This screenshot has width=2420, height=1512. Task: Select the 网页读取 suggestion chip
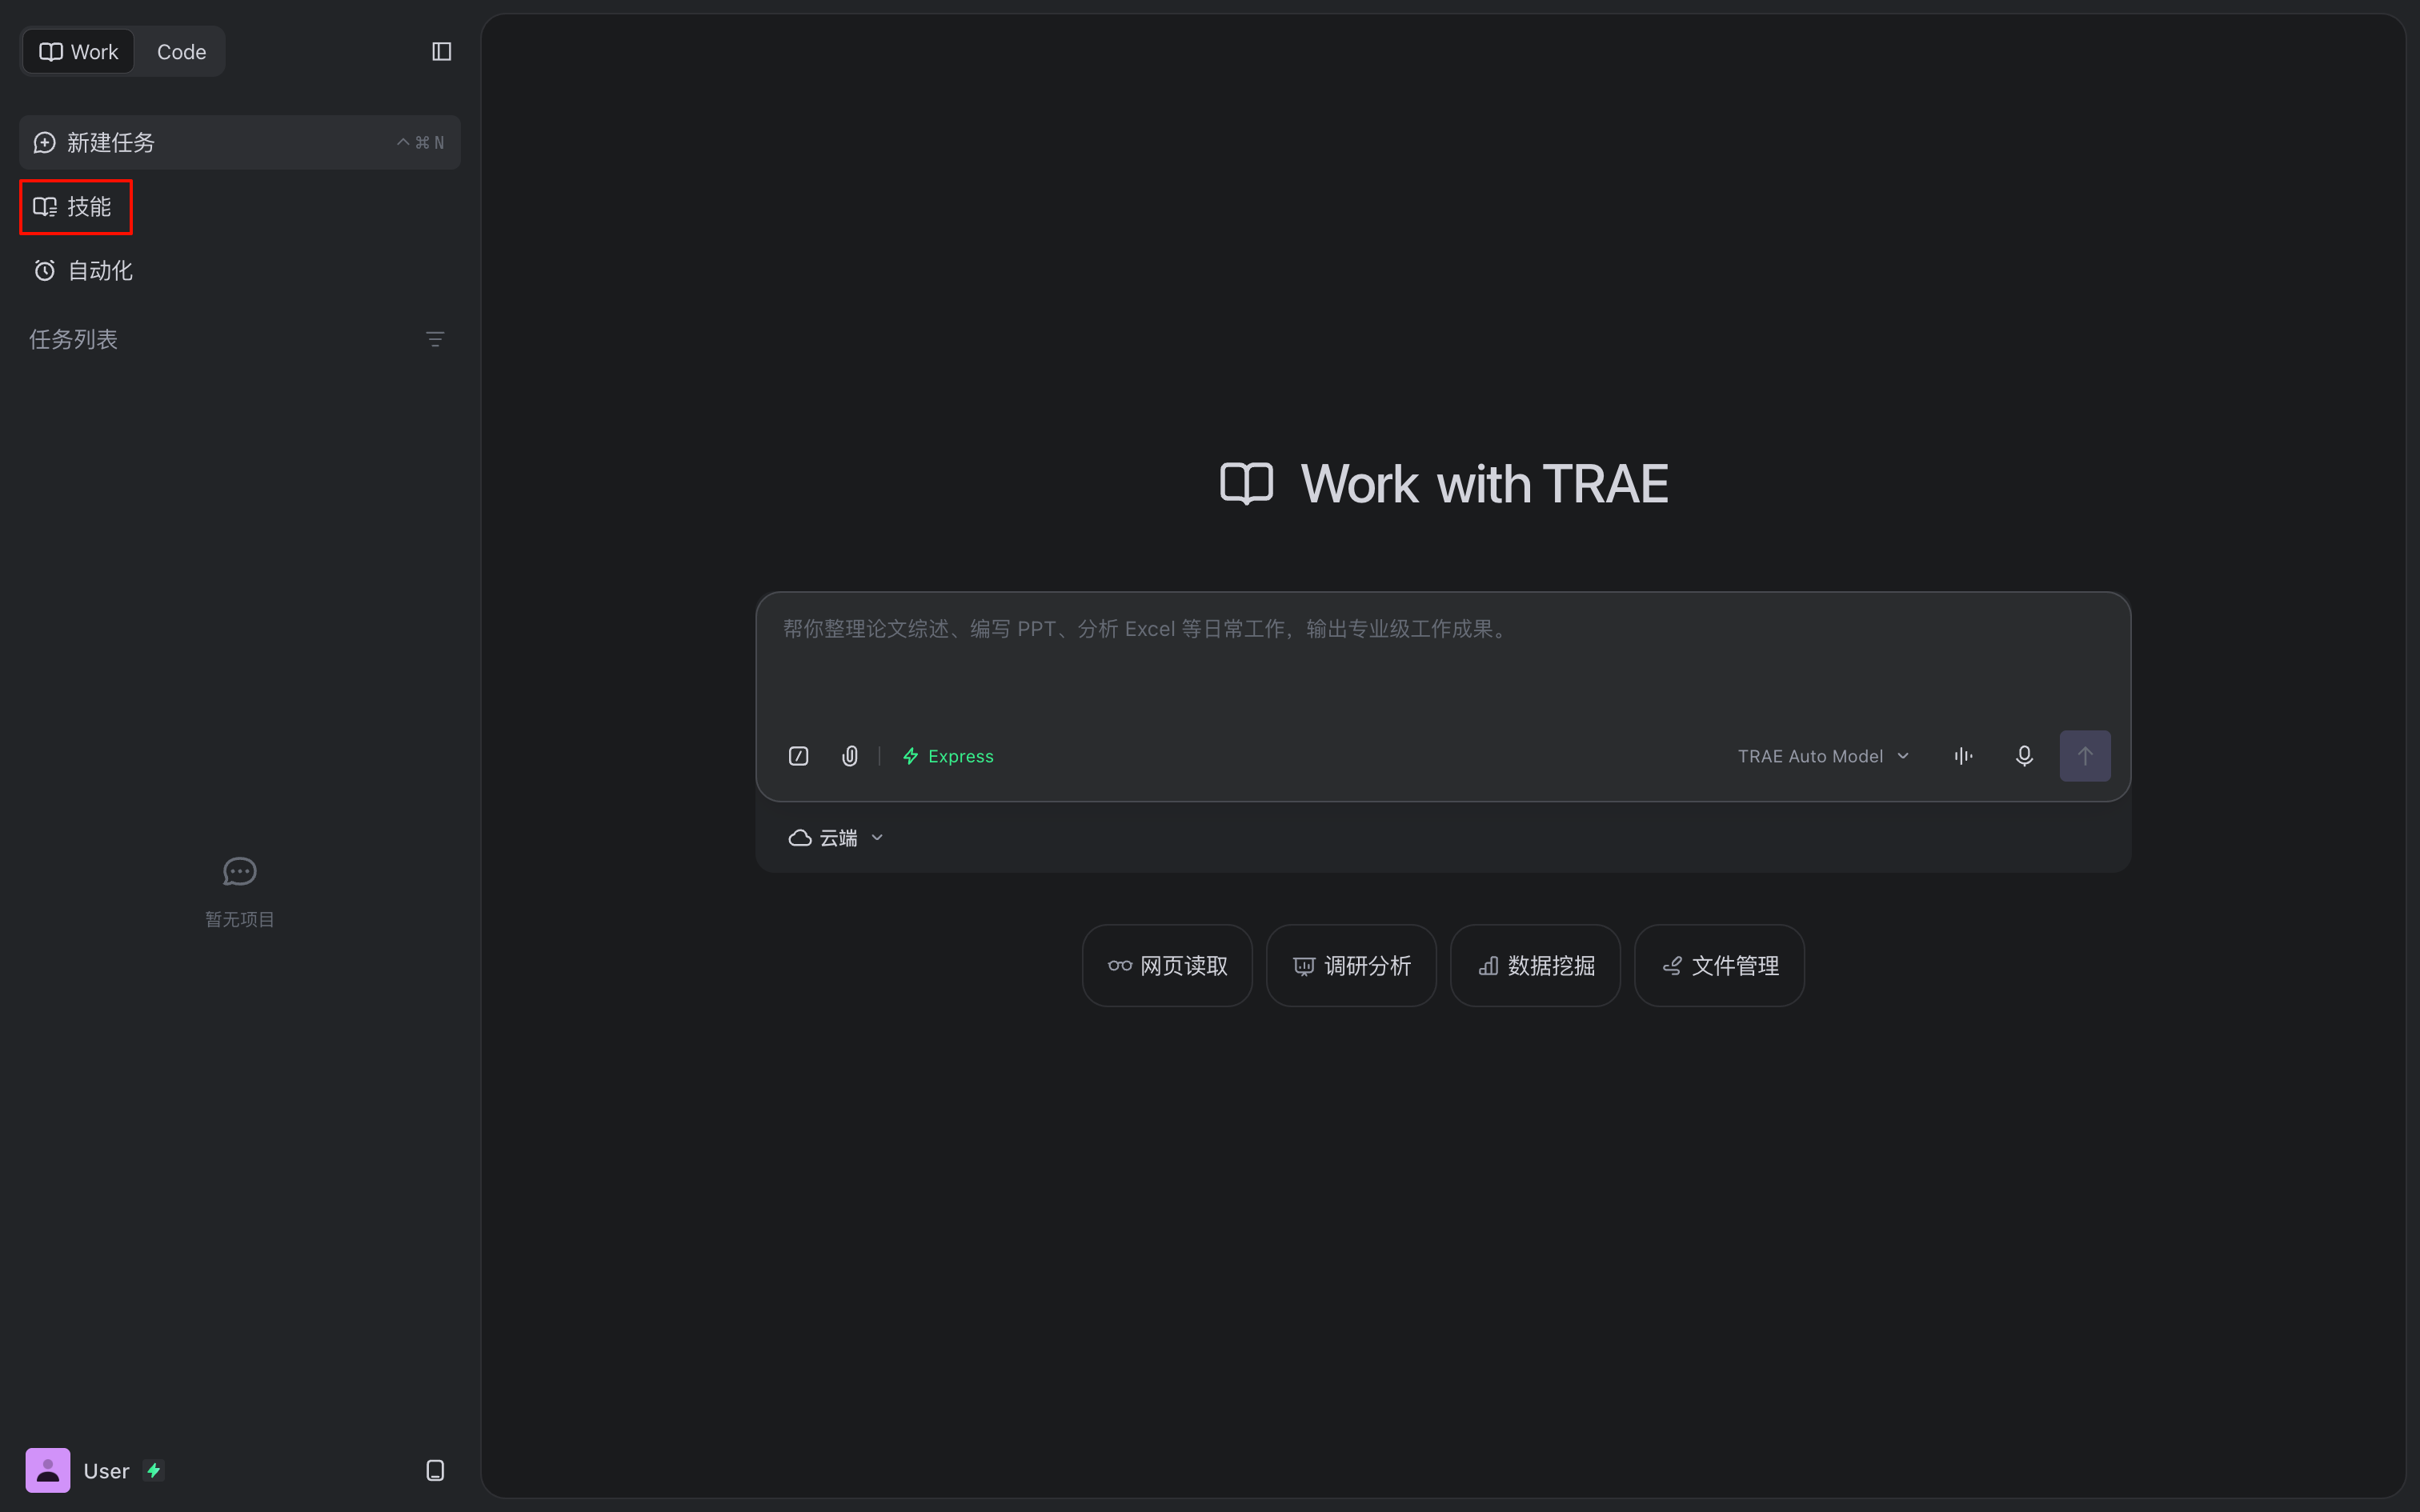1167,966
